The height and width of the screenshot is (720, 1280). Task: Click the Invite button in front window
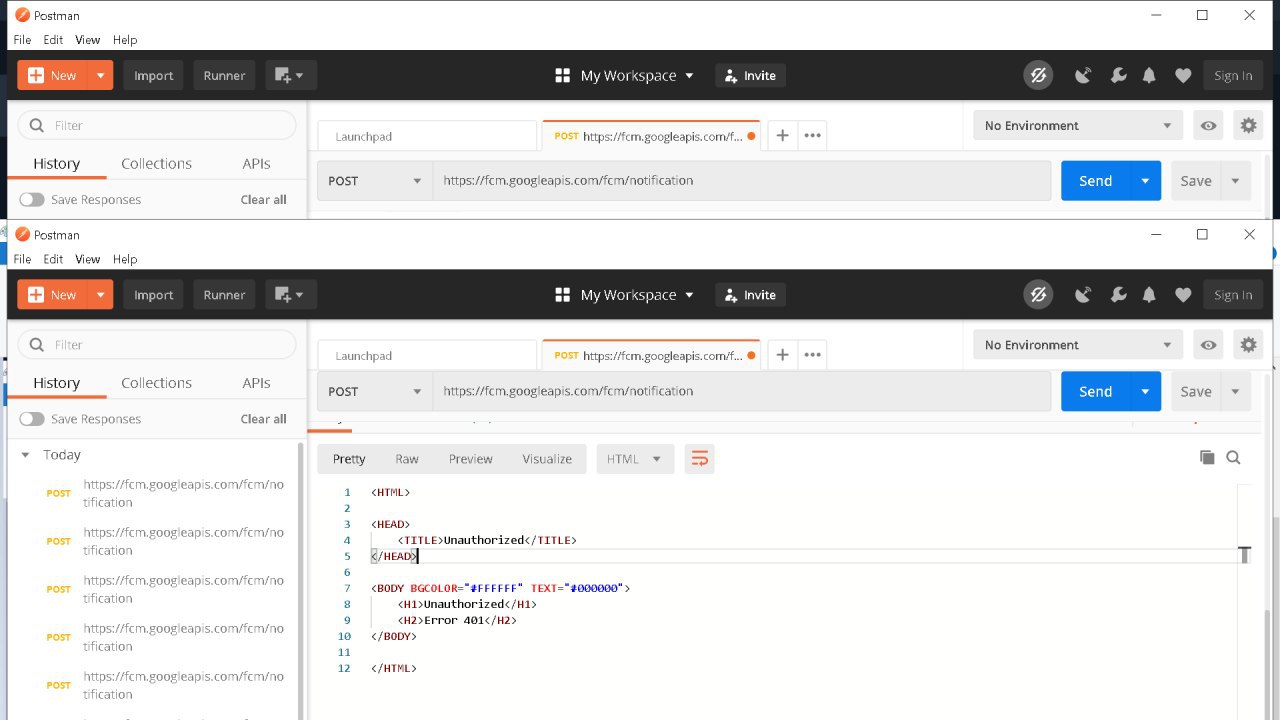(x=750, y=295)
